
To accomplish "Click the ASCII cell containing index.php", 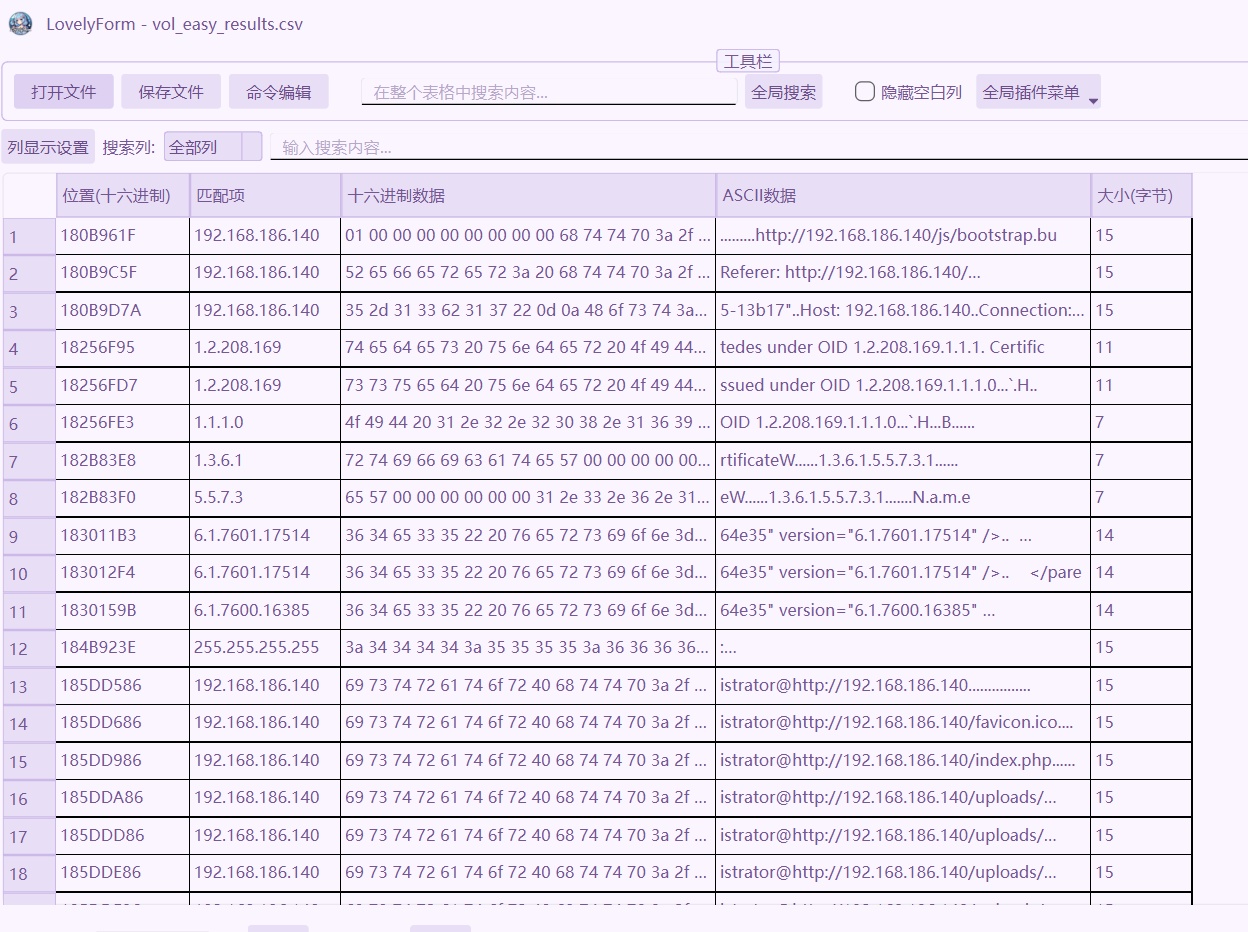I will tap(903, 761).
